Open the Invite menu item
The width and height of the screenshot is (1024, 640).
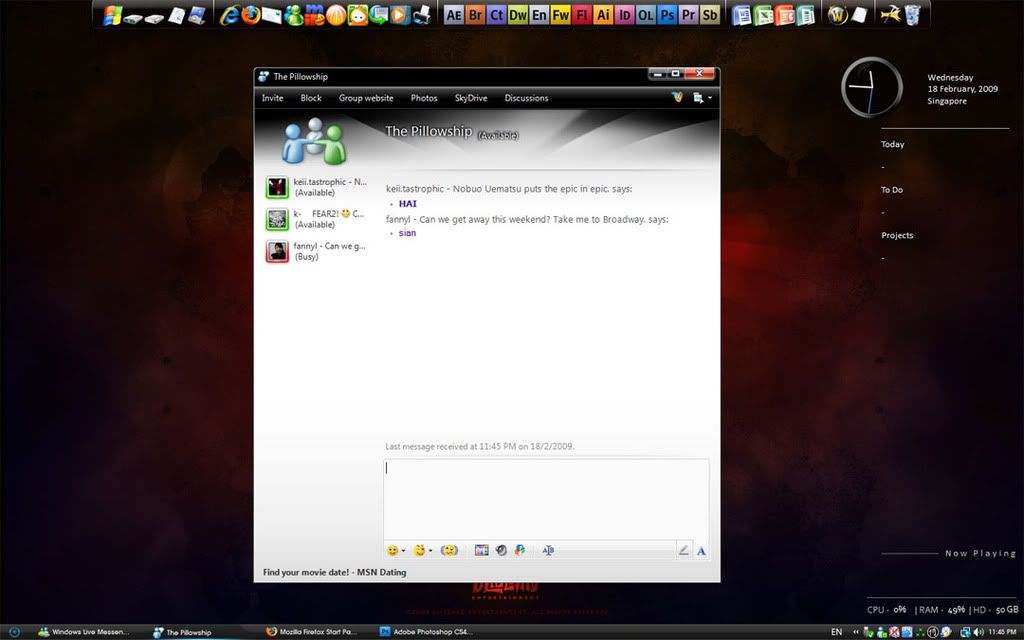pos(272,98)
